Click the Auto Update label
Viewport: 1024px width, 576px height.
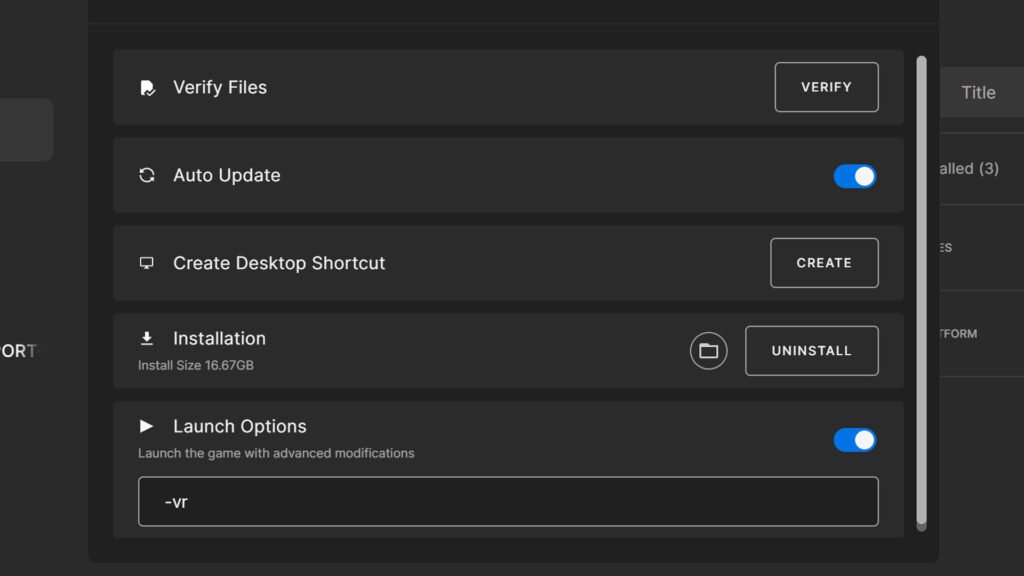coord(227,175)
